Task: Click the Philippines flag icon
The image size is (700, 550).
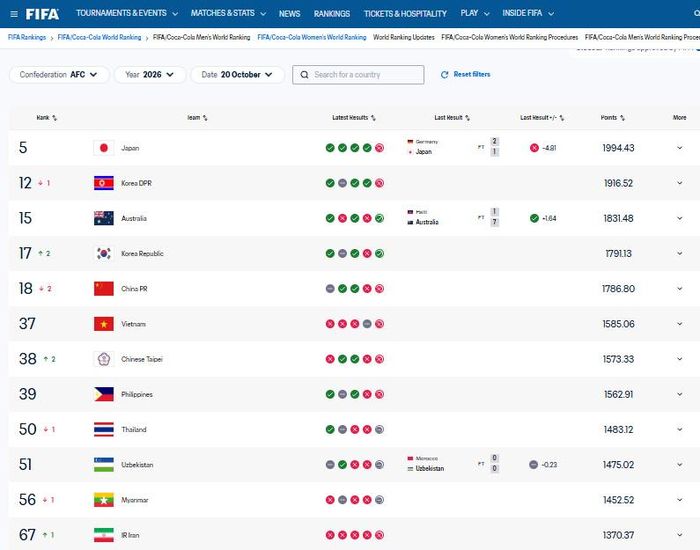Action: point(104,394)
